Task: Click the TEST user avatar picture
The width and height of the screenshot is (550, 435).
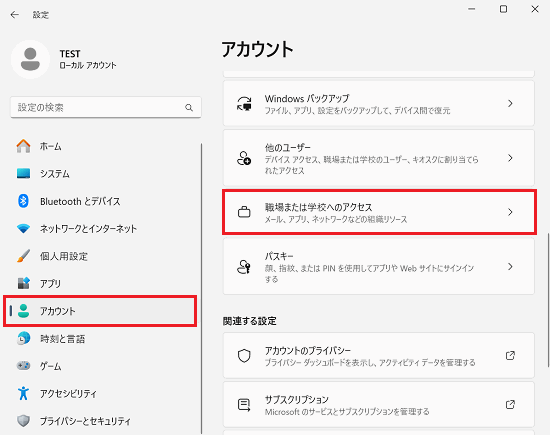Action: [31, 59]
